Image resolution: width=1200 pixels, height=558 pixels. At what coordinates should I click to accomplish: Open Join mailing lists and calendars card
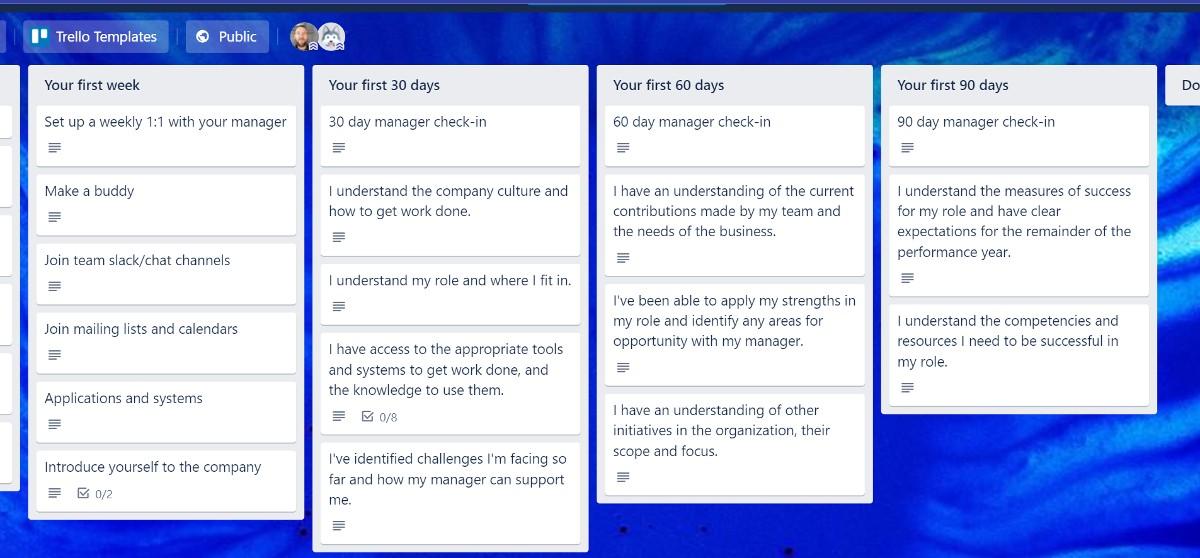coord(141,329)
